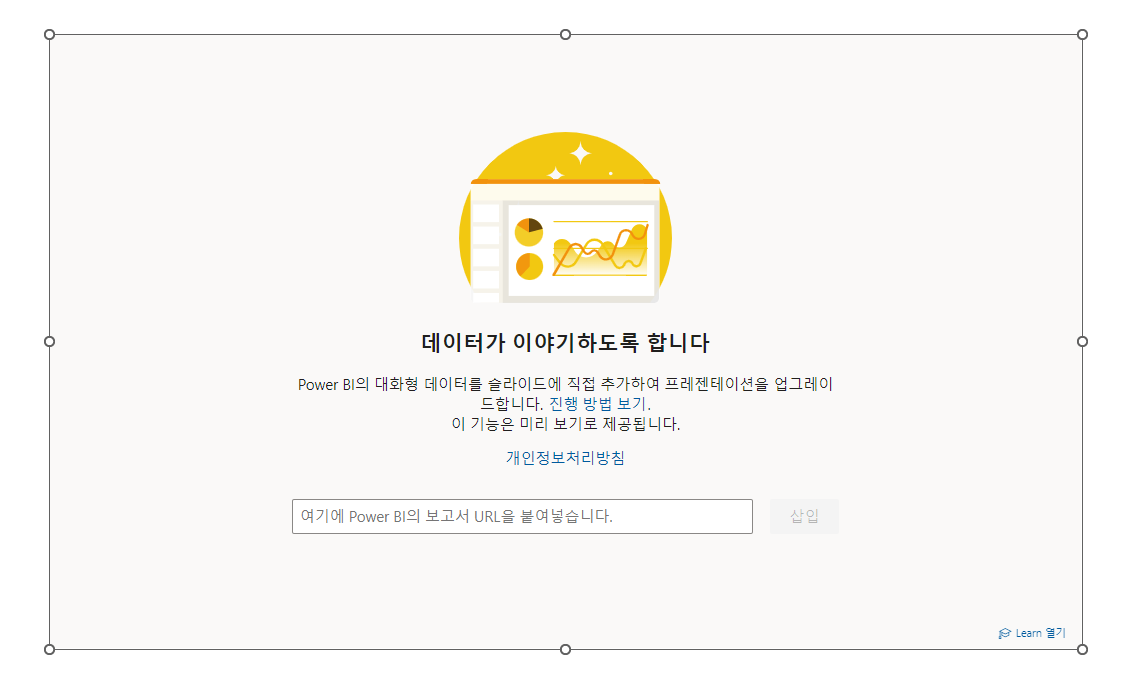Click the bottom-right corner resize handle

coord(1082,649)
